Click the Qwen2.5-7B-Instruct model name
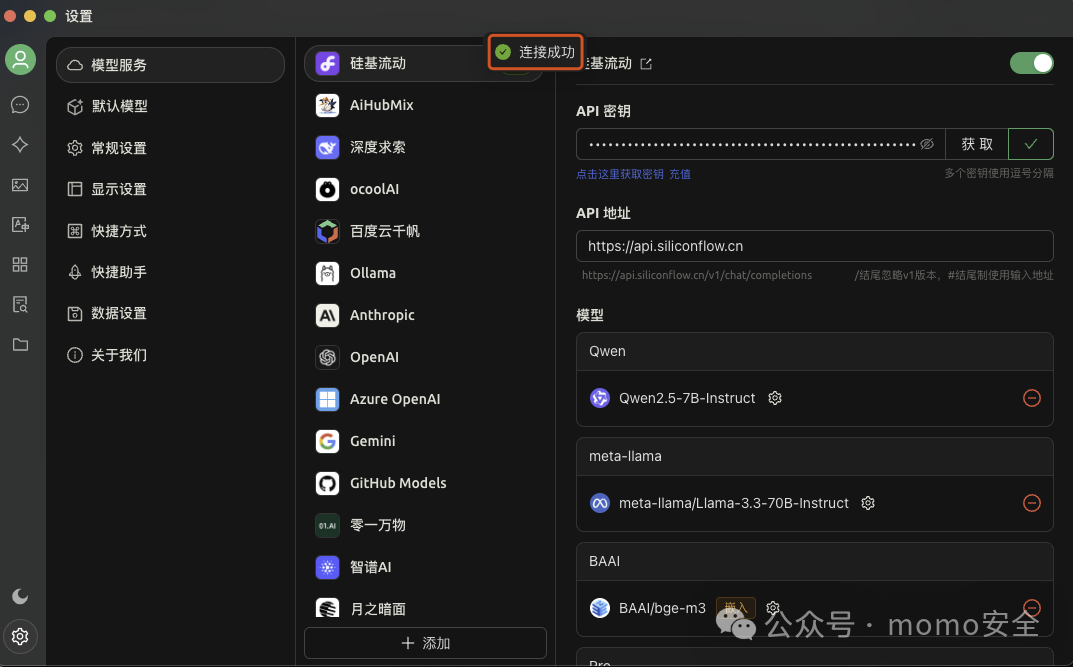The width and height of the screenshot is (1073, 667). [x=687, y=398]
